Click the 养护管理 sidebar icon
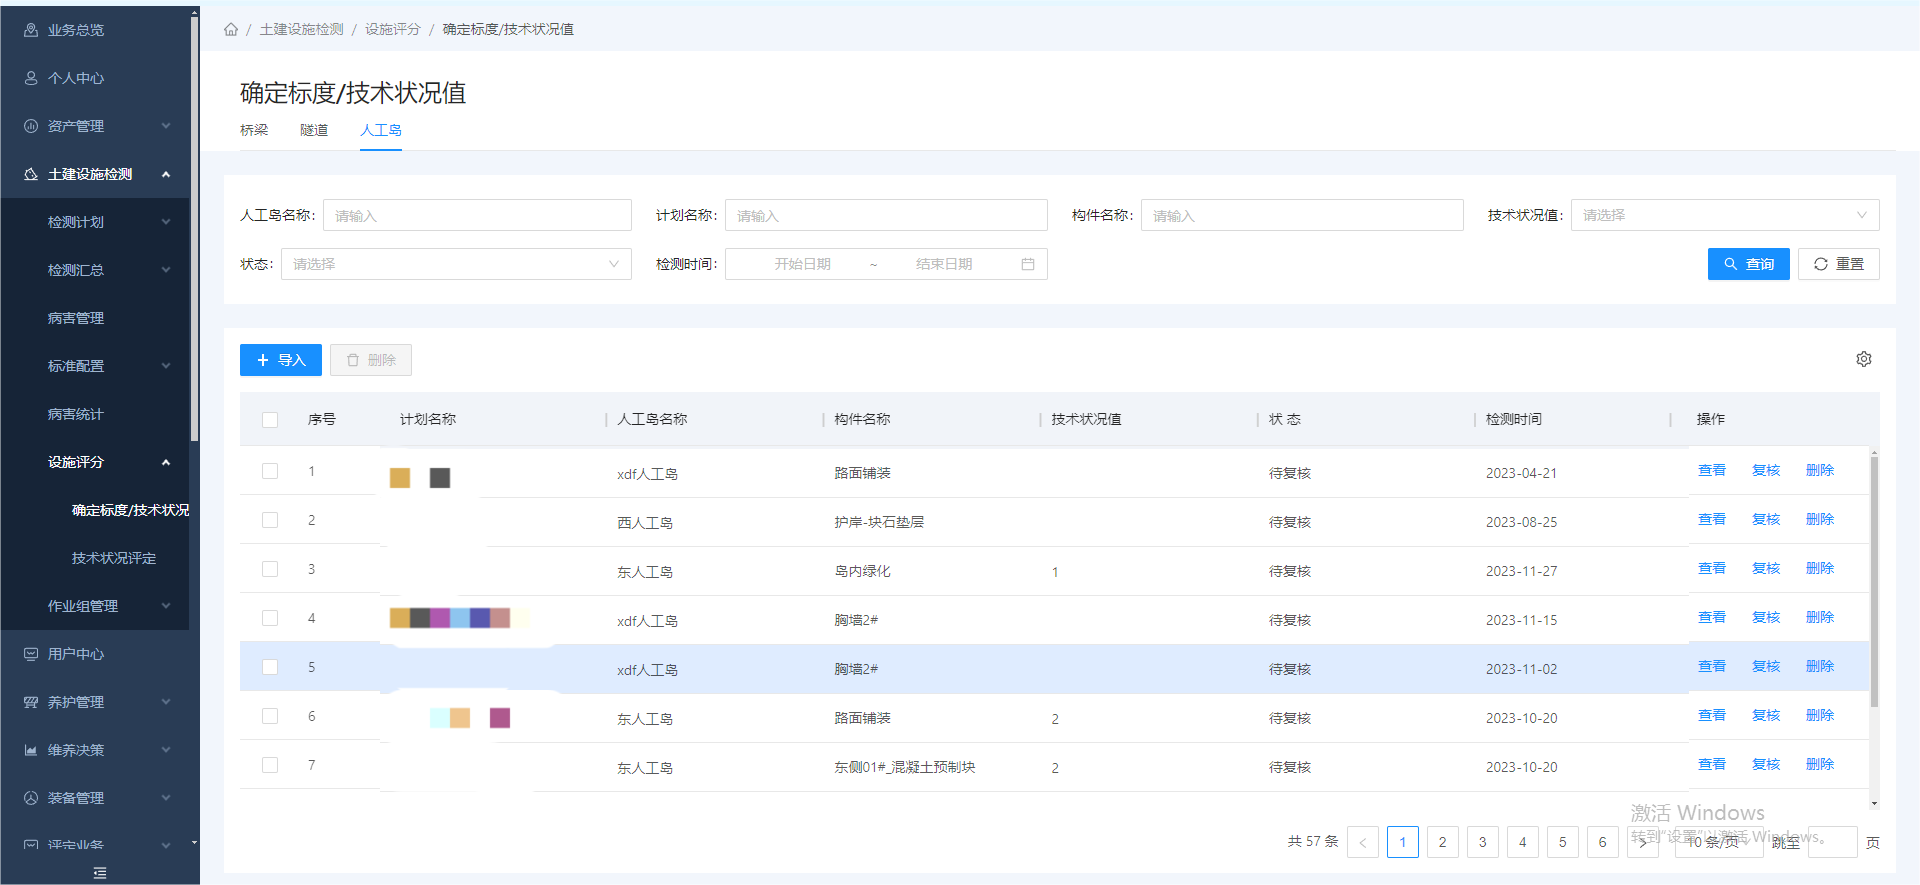The width and height of the screenshot is (1920, 885). tap(31, 702)
